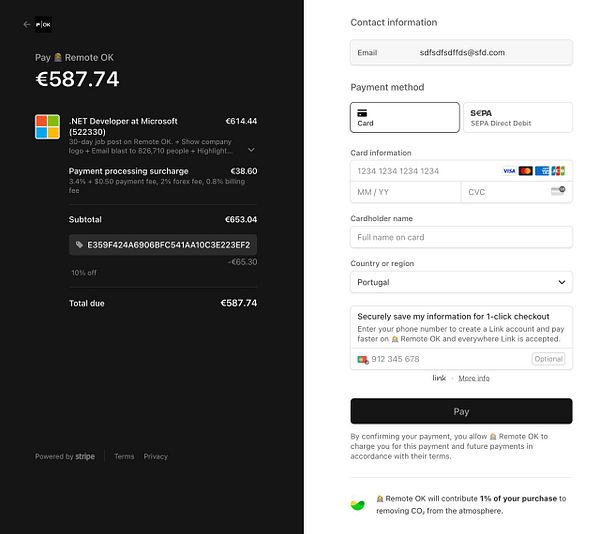
Task: Open the More info link
Action: pos(474,378)
